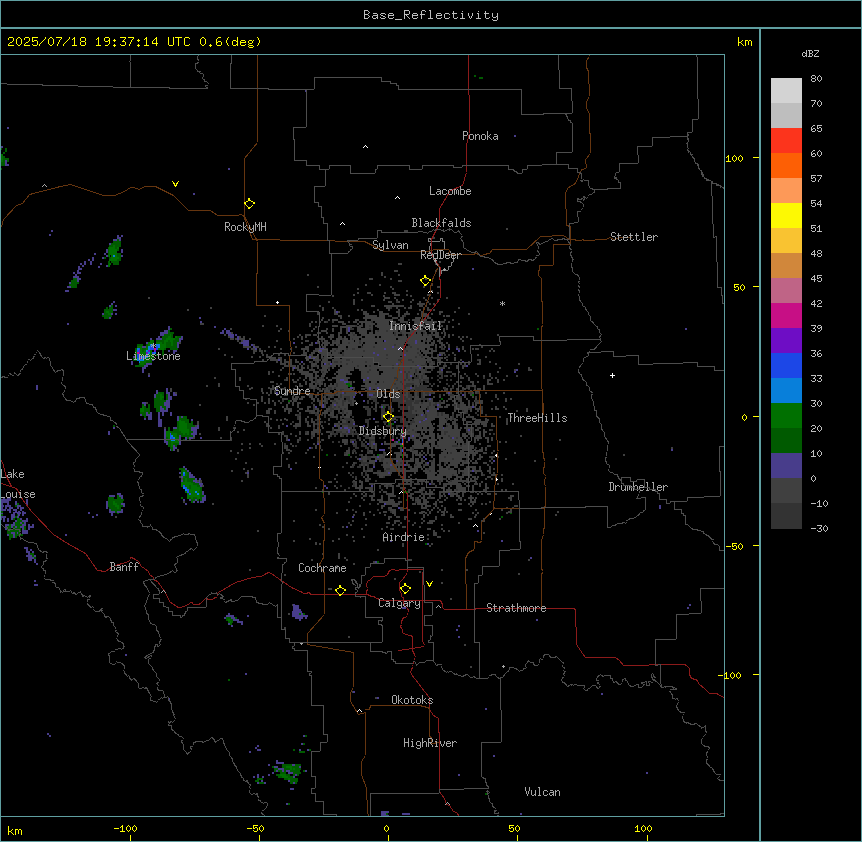Pick the magenta 39-42 dBZ legend swatch

pyautogui.click(x=786, y=315)
